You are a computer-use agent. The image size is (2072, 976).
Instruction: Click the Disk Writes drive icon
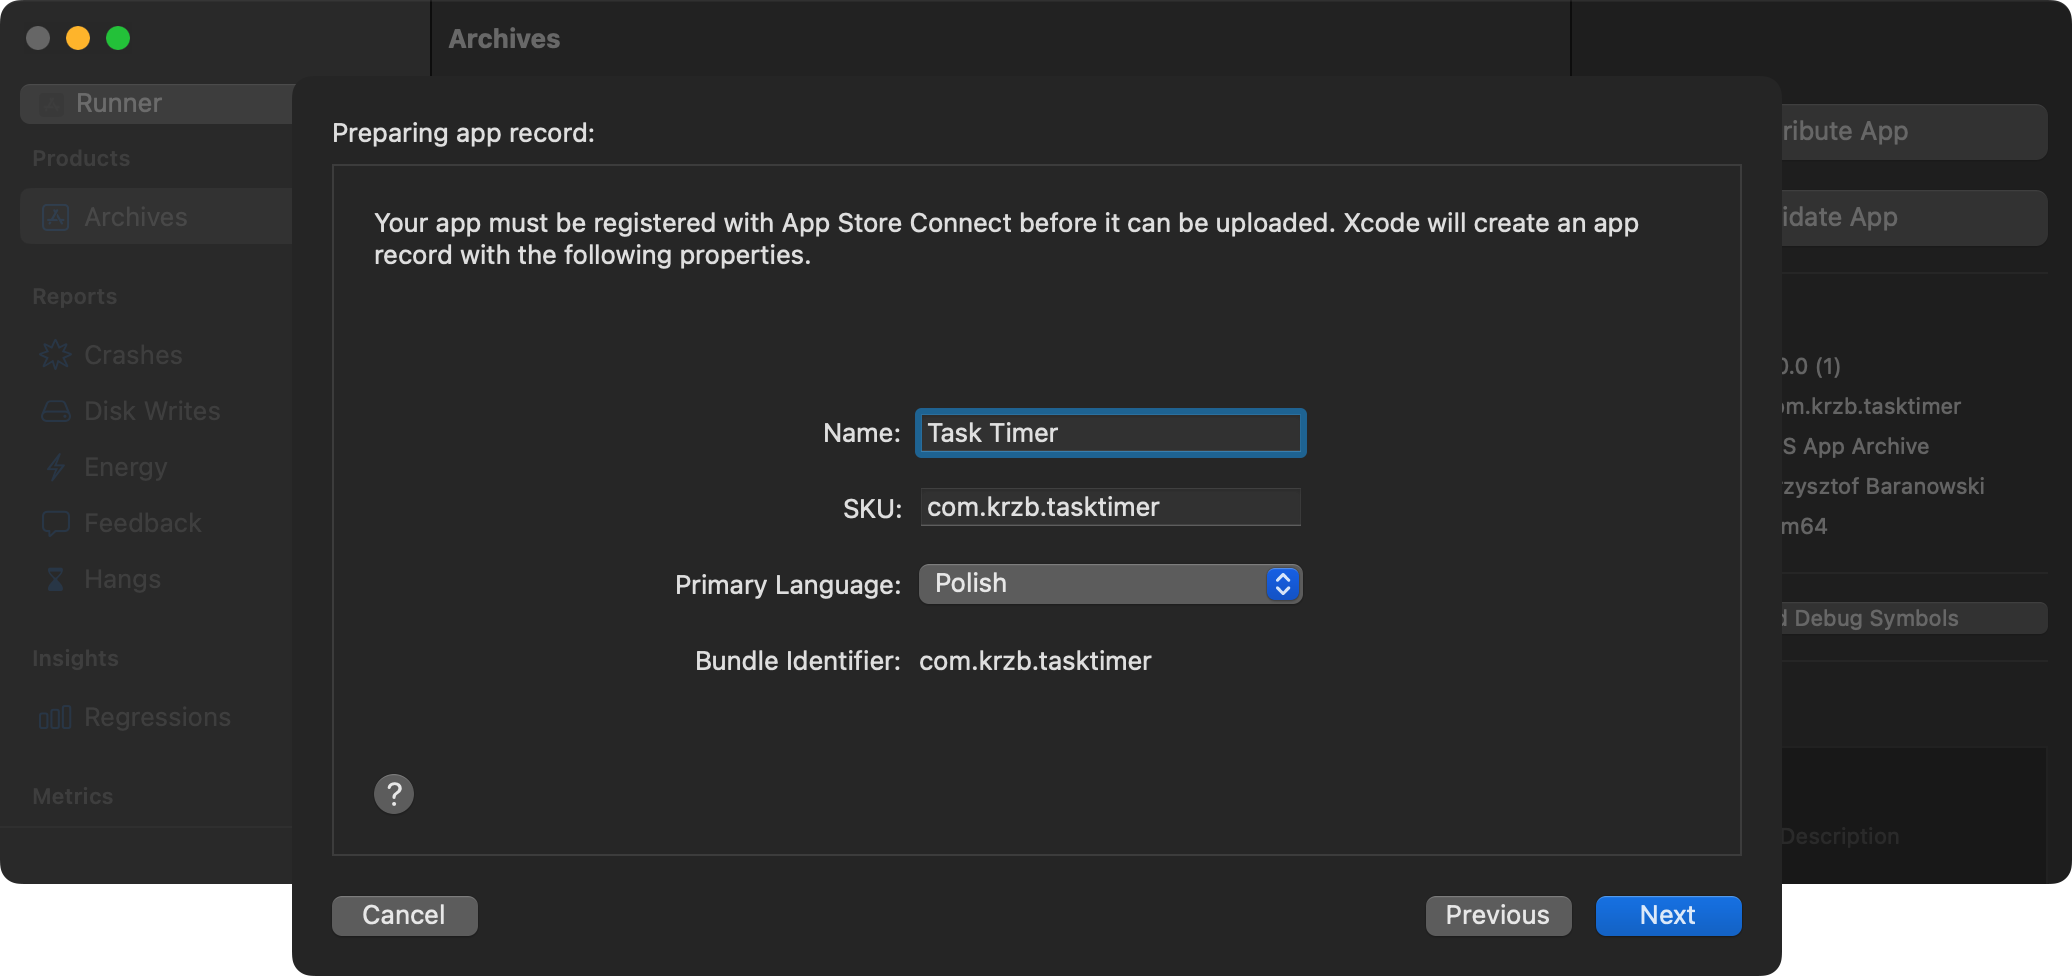point(56,411)
